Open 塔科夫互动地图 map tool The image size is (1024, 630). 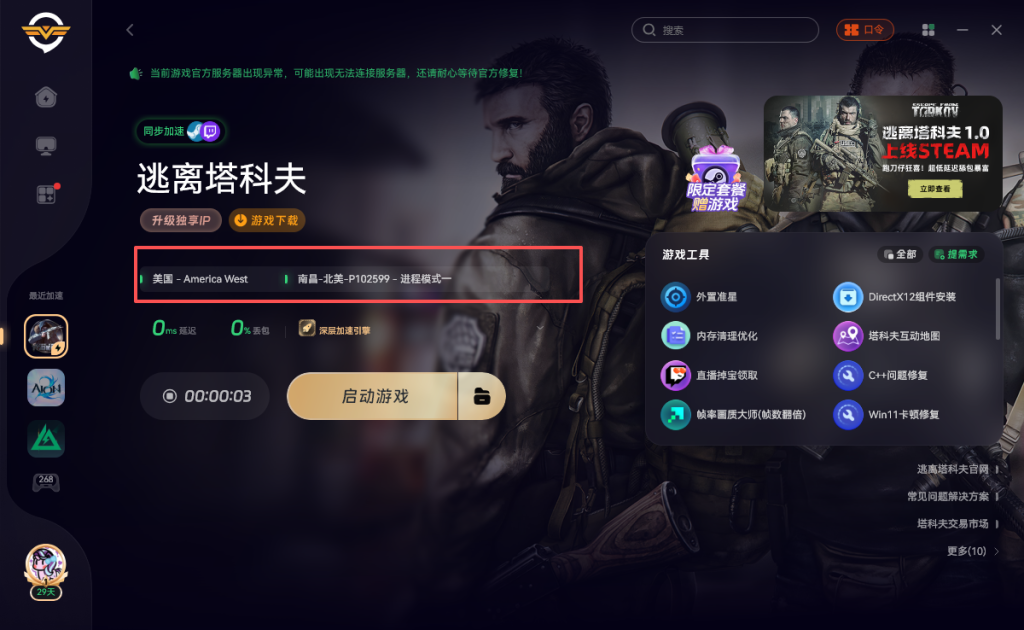point(887,336)
